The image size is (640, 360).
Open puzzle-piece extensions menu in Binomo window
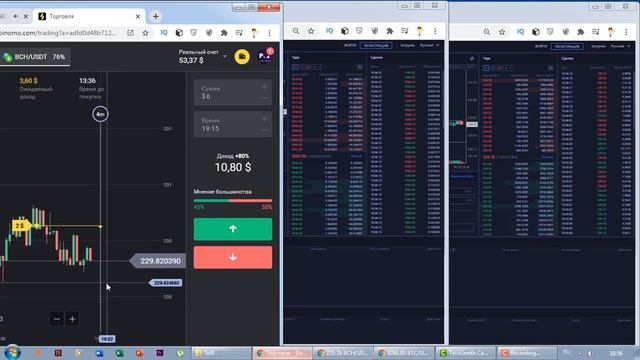(224, 33)
